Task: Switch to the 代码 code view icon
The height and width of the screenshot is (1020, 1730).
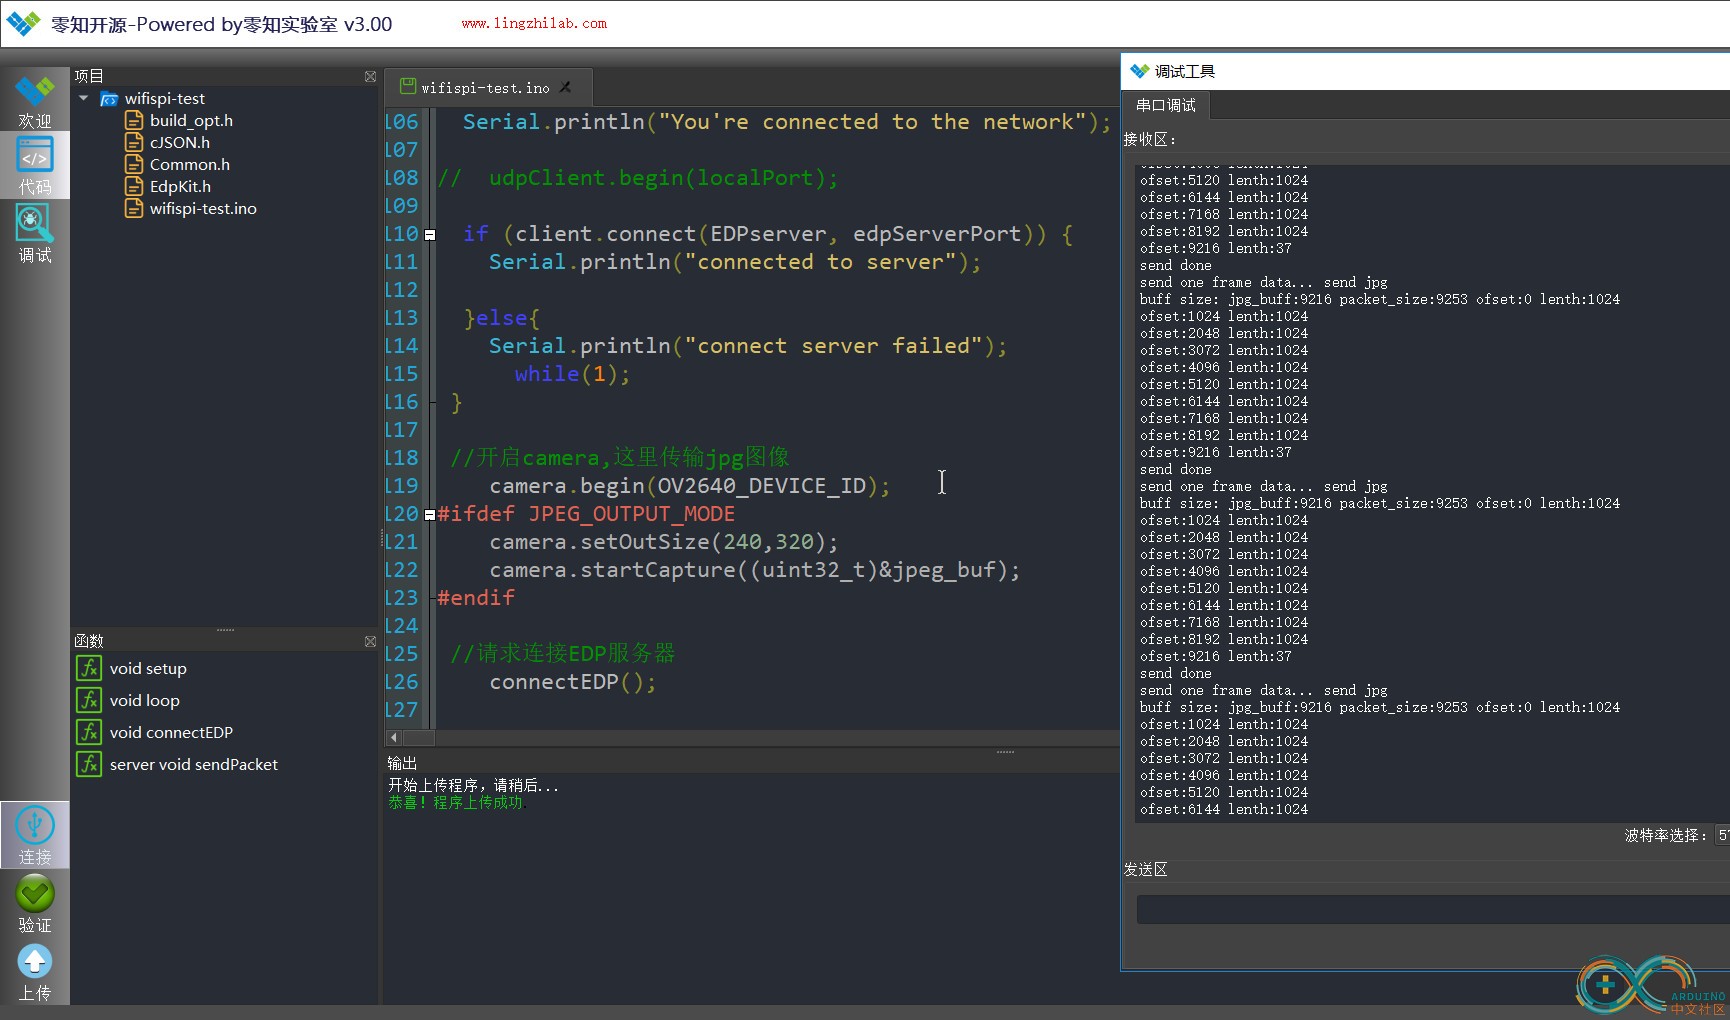Action: [34, 166]
